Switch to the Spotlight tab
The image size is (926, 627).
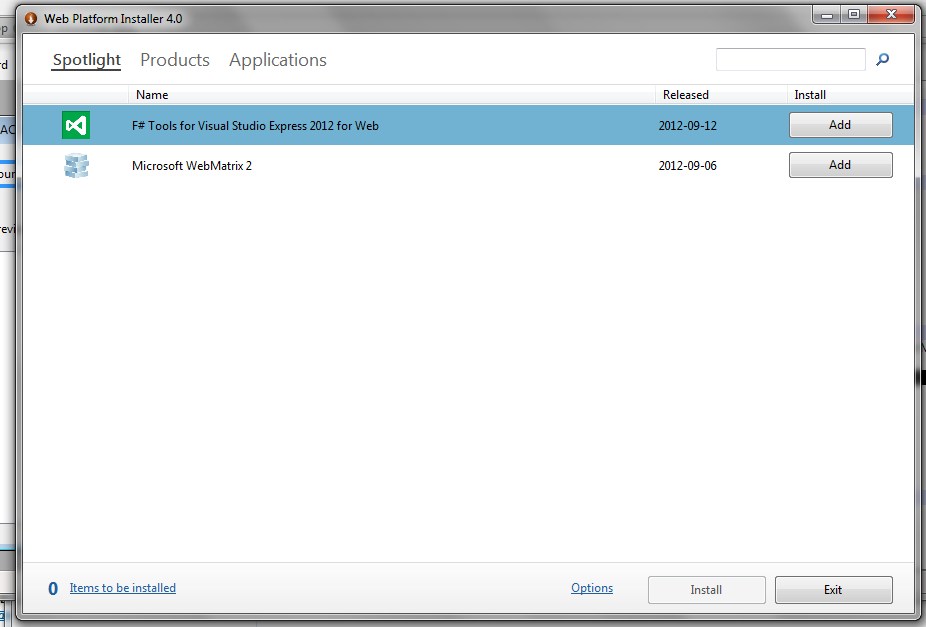(x=87, y=60)
